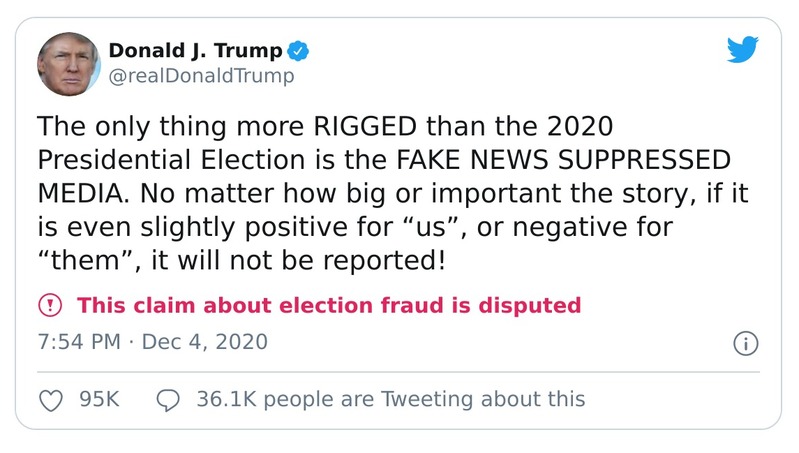
Task: Click the Twitter bird logo
Action: tap(742, 49)
